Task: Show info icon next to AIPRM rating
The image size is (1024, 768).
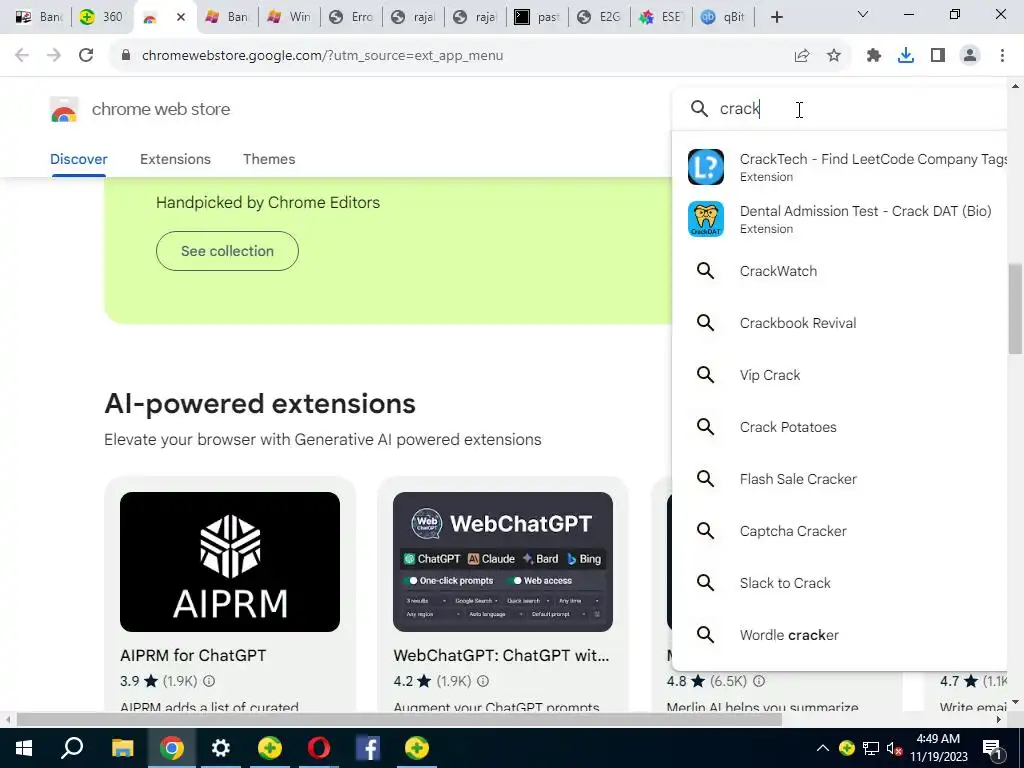Action: (x=209, y=681)
